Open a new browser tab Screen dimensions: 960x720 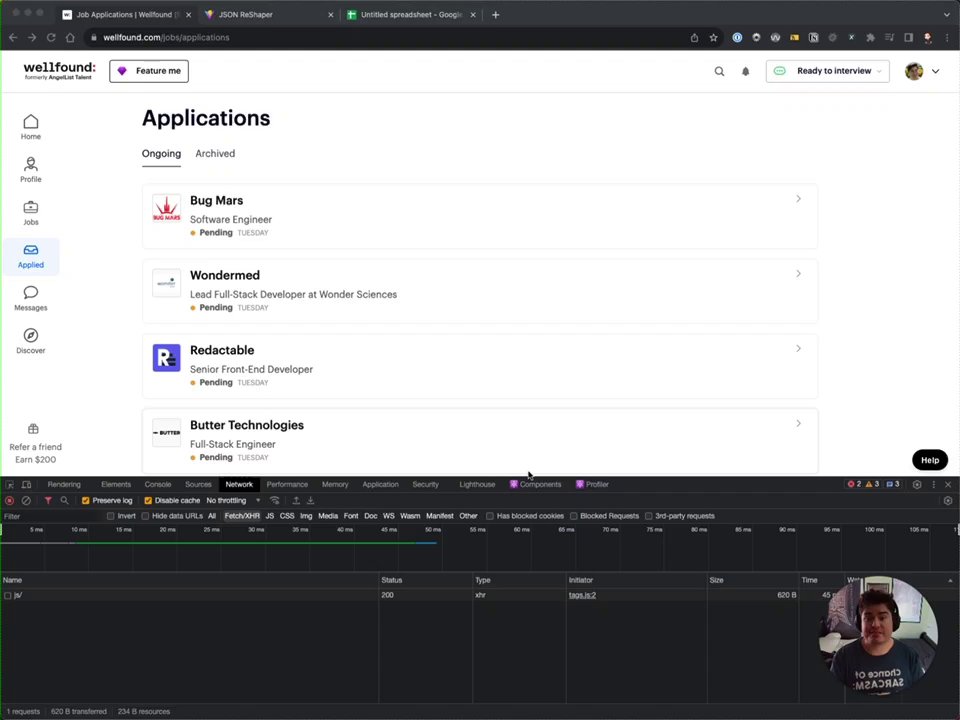pos(495,15)
